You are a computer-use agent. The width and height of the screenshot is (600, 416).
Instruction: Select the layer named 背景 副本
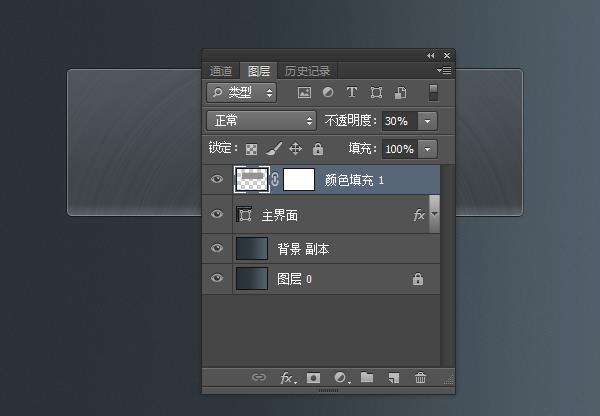[321, 249]
